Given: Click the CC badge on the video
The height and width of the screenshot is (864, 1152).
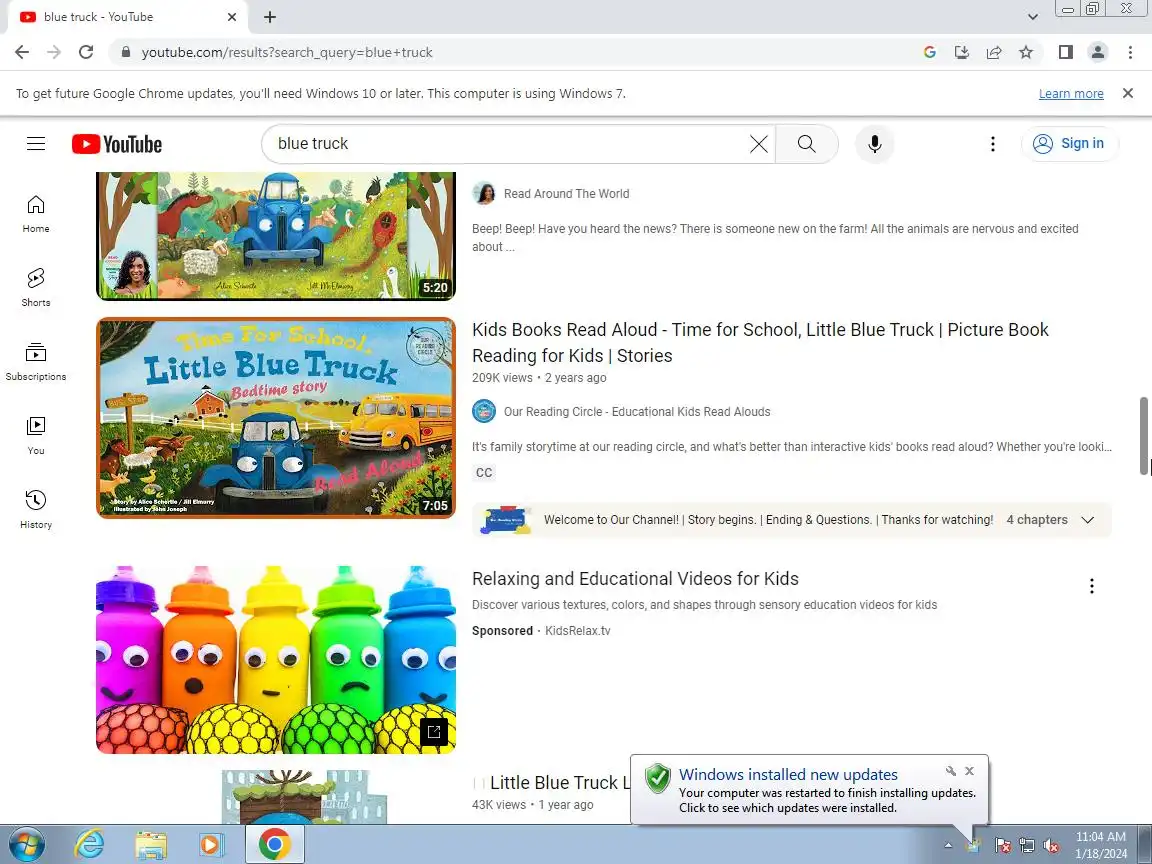Looking at the screenshot, I should 484,472.
